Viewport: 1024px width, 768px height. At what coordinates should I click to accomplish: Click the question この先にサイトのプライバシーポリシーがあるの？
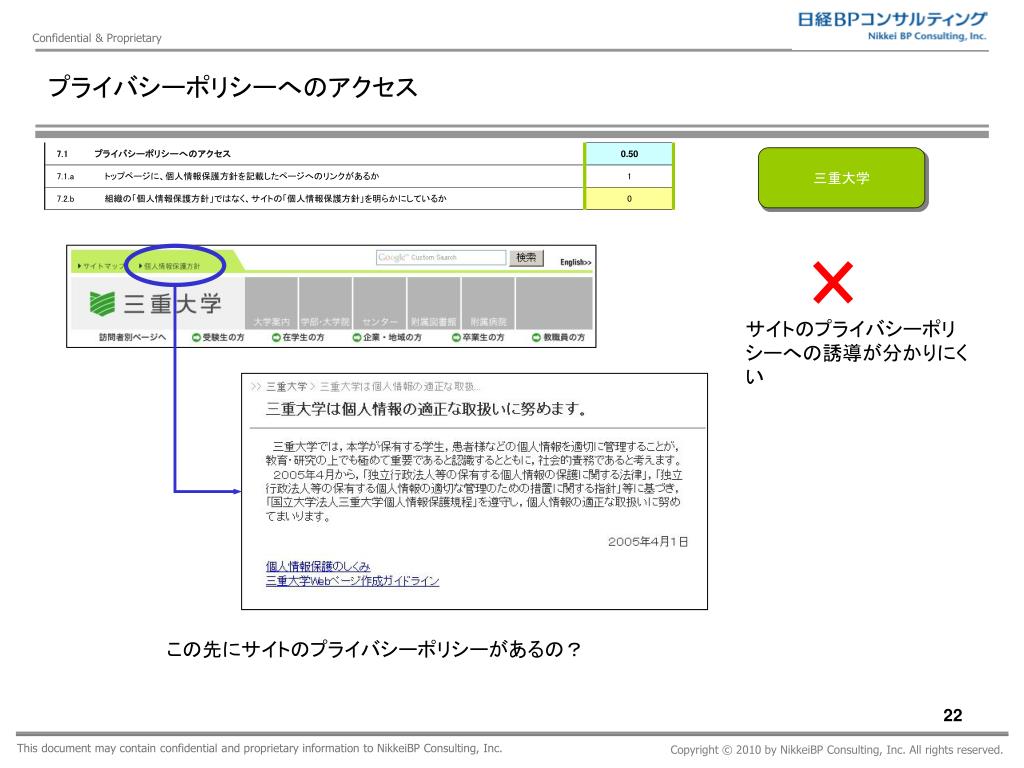(x=374, y=649)
